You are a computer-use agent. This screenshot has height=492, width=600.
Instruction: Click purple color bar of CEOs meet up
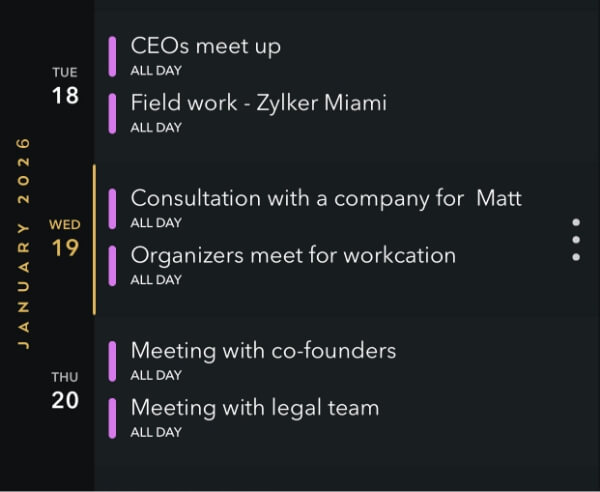113,57
